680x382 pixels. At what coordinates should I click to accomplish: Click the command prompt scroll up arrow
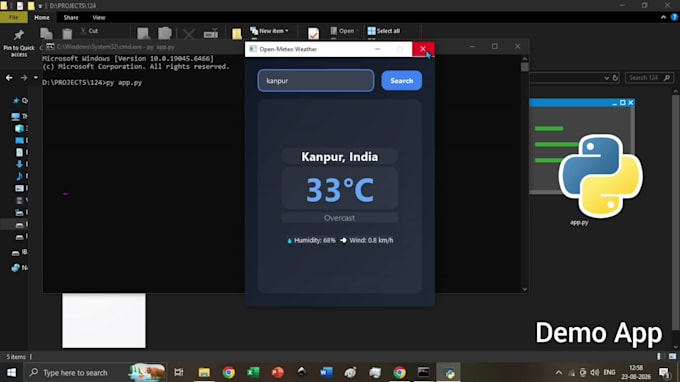525,59
